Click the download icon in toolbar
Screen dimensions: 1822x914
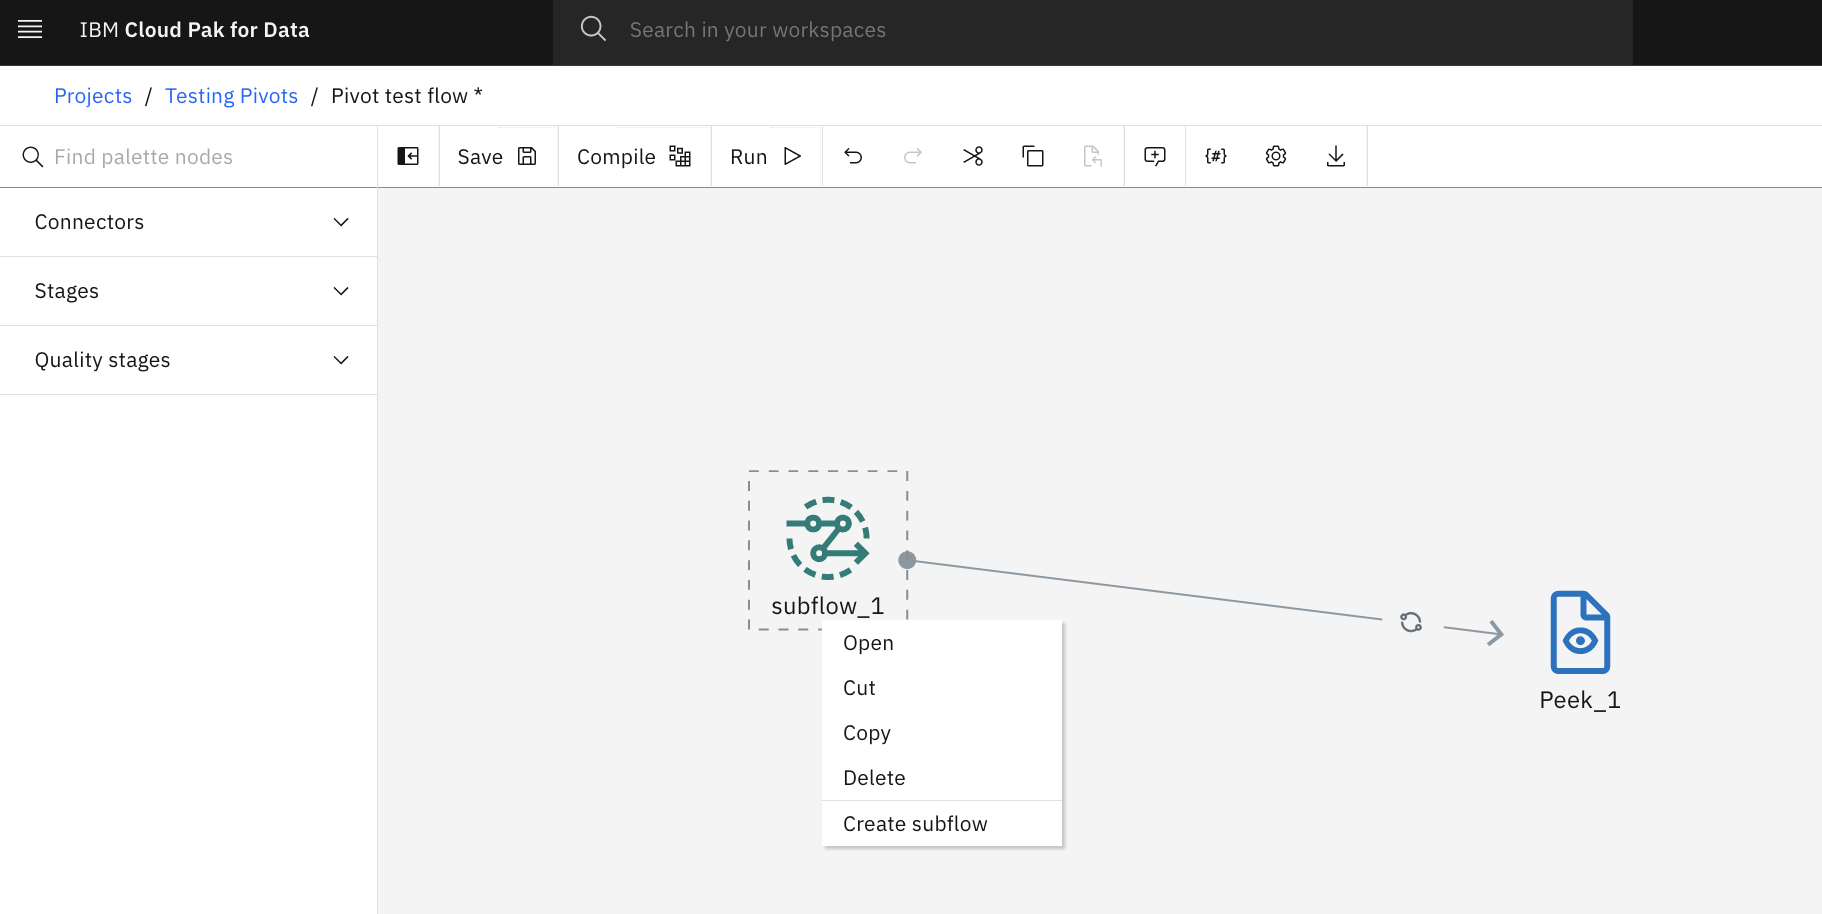tap(1336, 156)
